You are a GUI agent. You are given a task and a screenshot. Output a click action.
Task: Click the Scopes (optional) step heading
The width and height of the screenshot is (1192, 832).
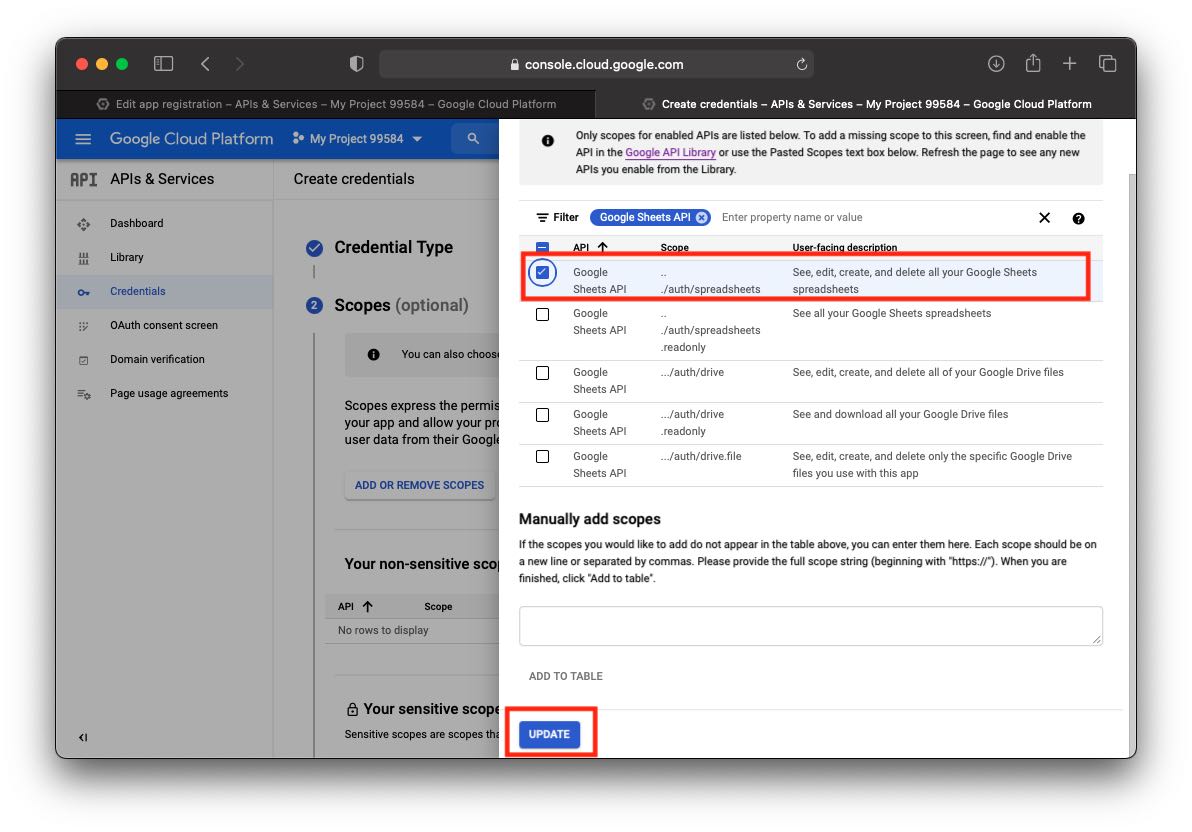(x=401, y=305)
